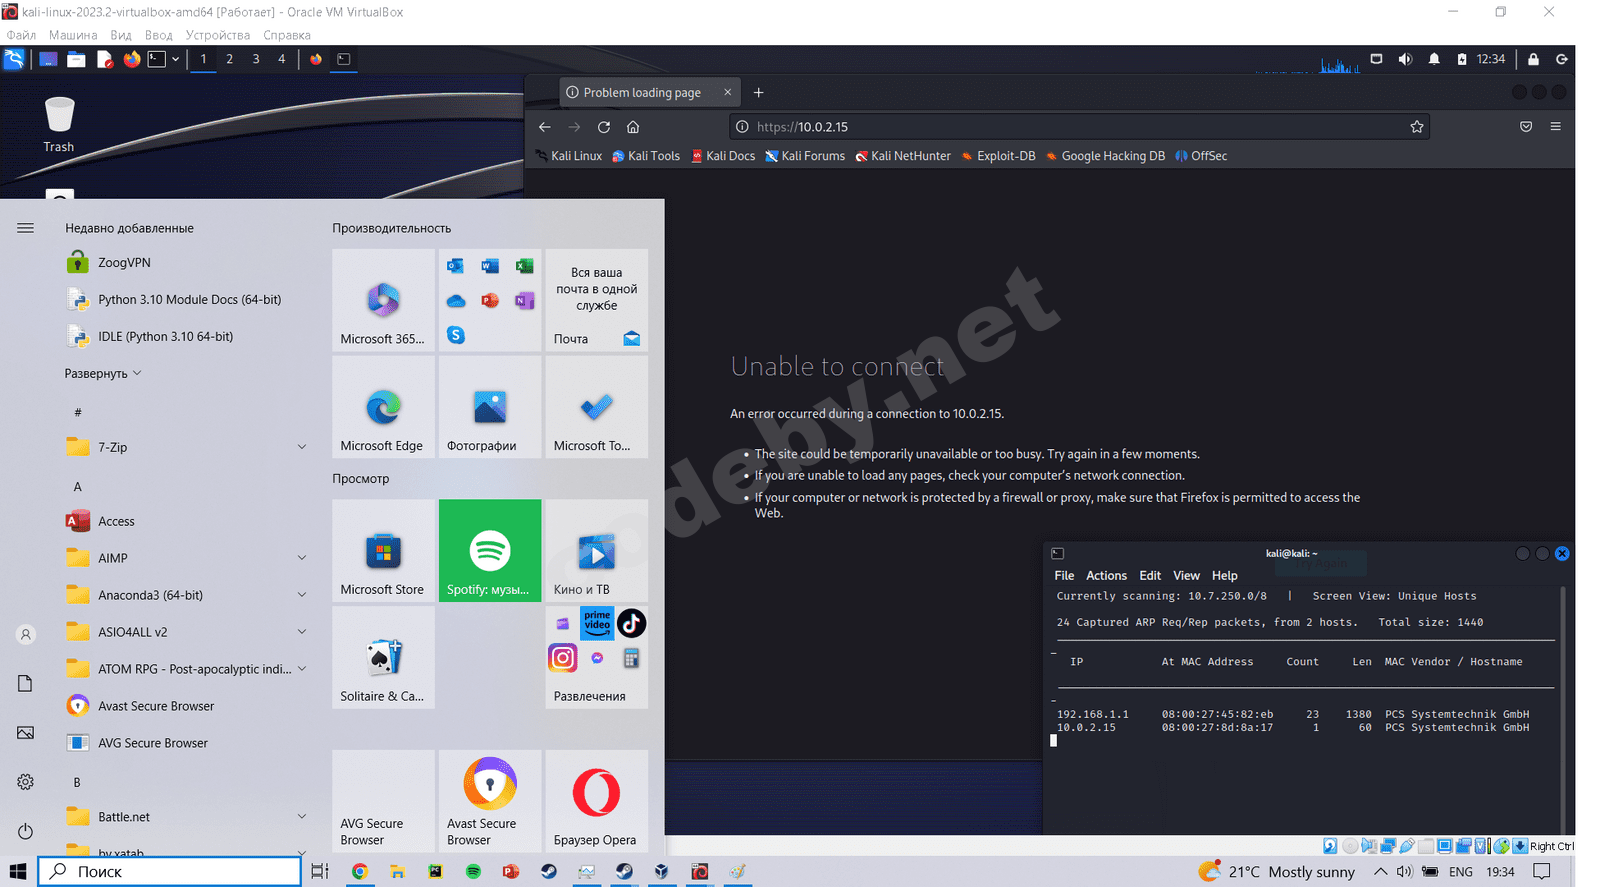Close the Problem loading page tab
The width and height of the screenshot is (1600, 887).
click(x=728, y=93)
